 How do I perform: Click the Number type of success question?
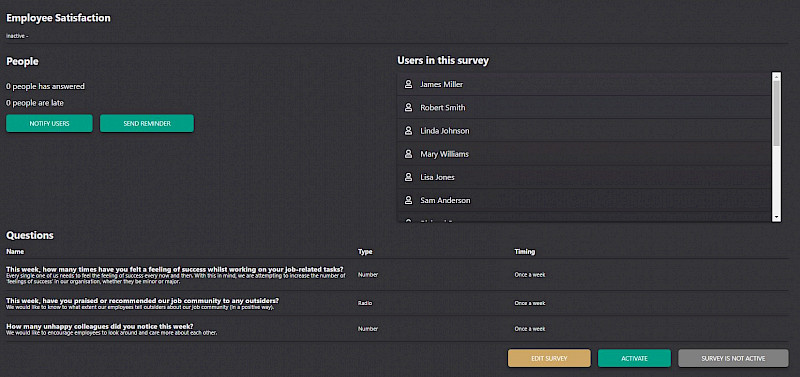pos(368,274)
